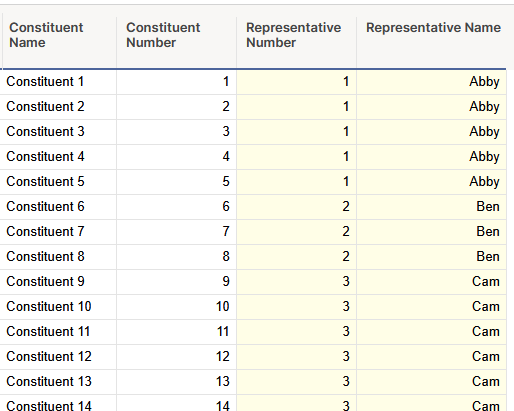Select the Constituent 14 name cell

click(x=58, y=403)
